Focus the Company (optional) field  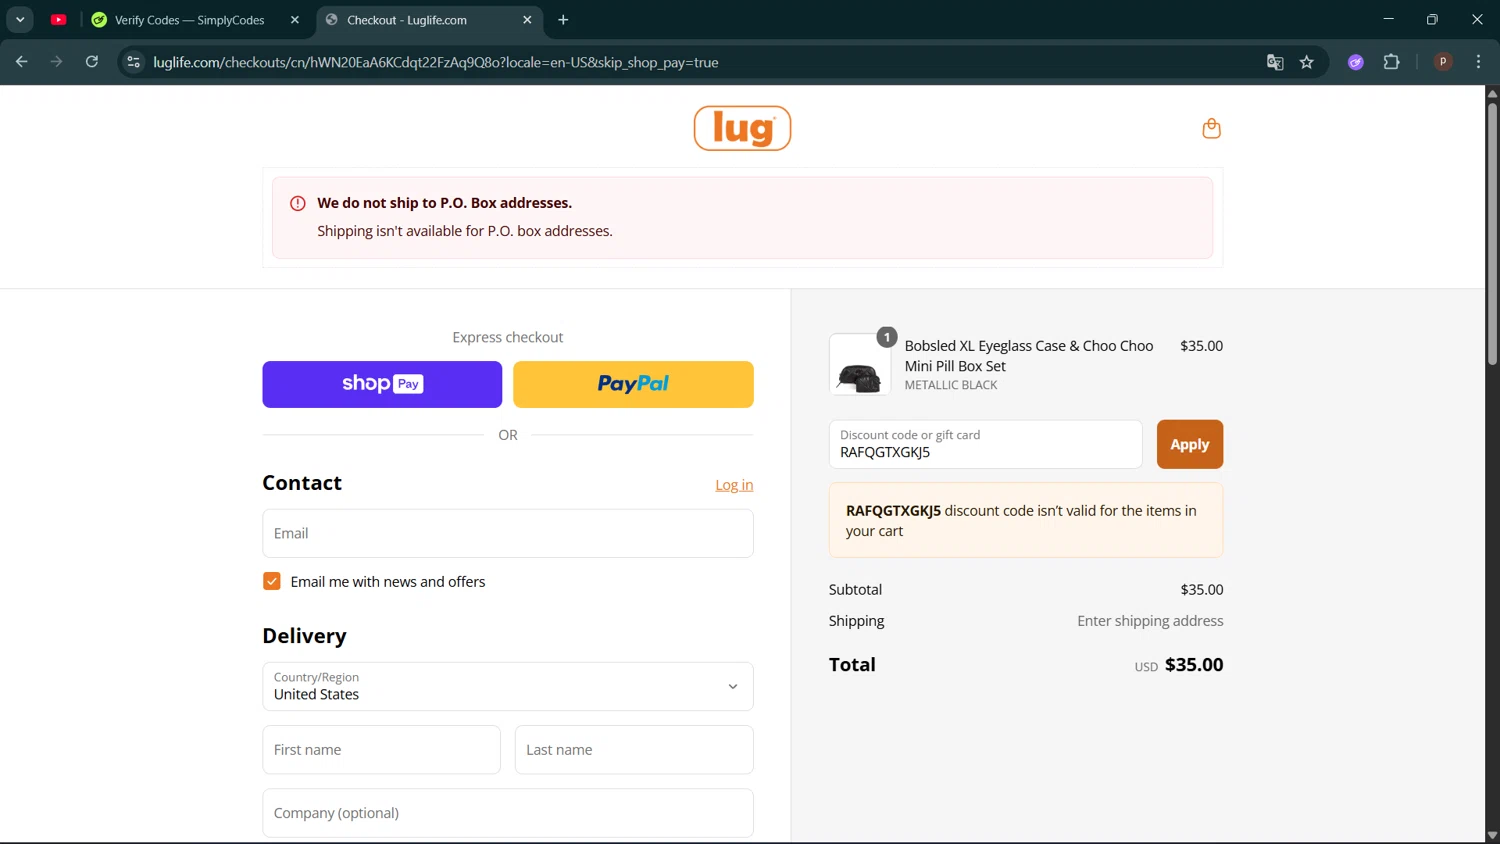508,813
